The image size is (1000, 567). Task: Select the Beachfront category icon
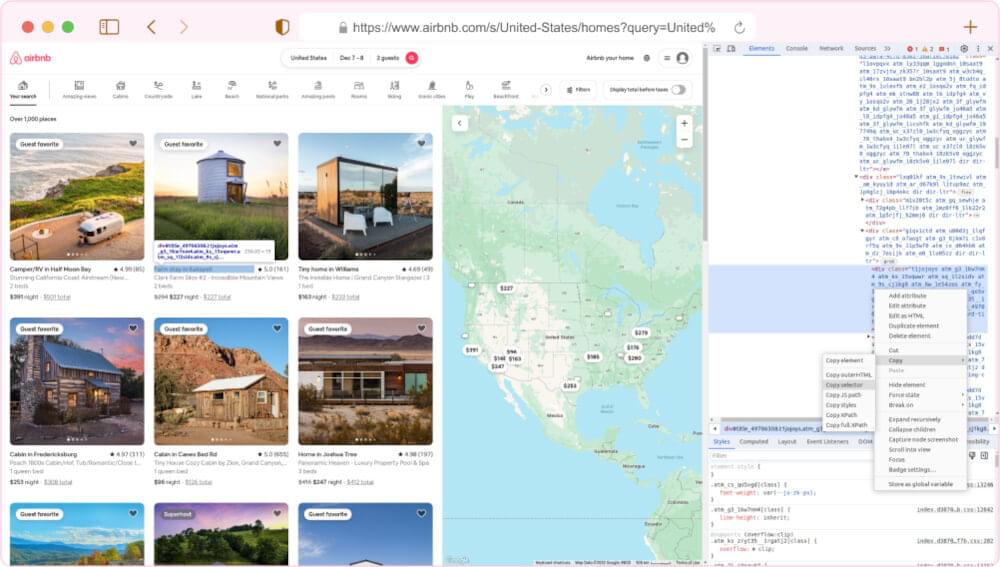pyautogui.click(x=506, y=90)
